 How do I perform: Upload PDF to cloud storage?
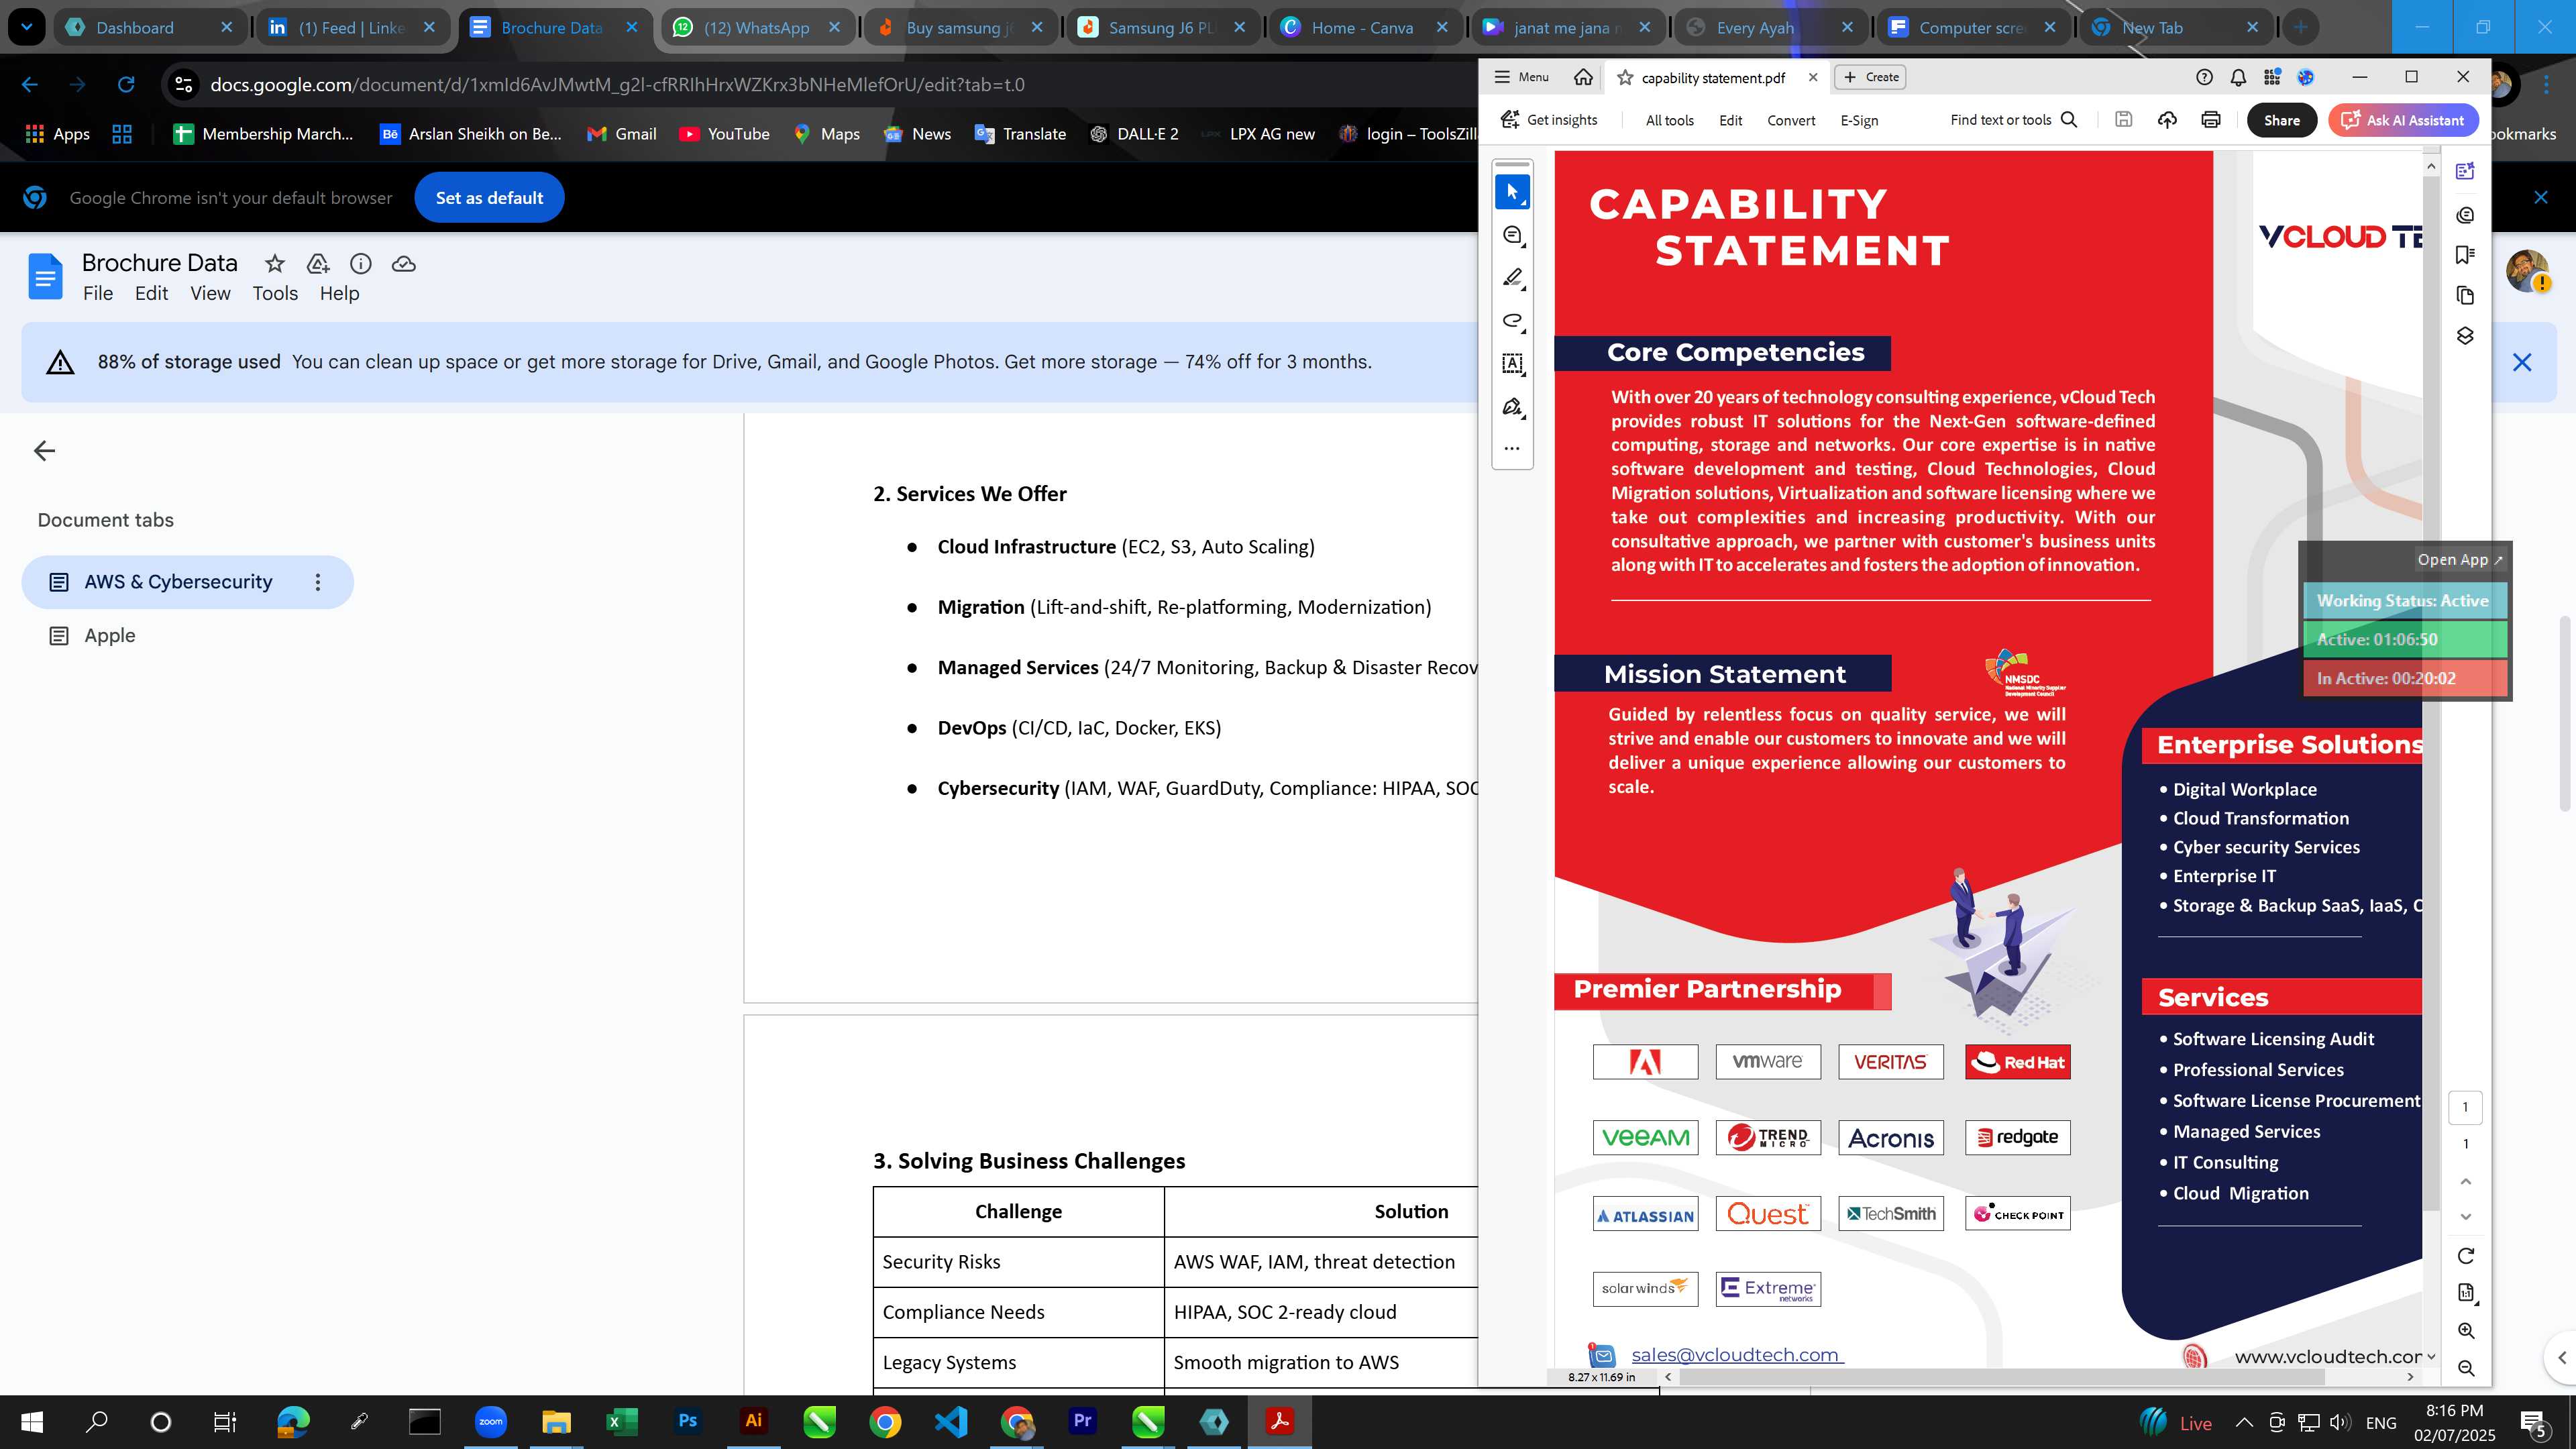click(2167, 120)
